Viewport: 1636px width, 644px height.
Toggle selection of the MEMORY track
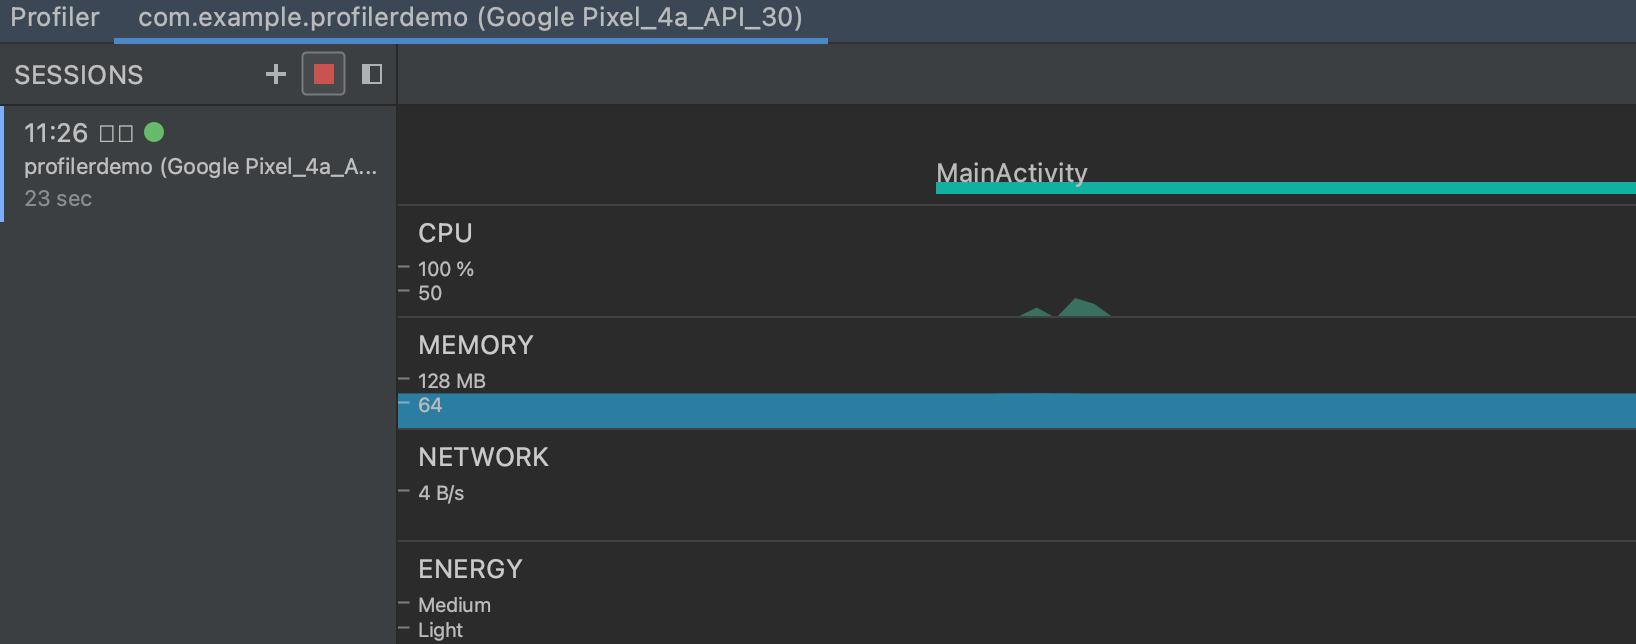[x=476, y=345]
